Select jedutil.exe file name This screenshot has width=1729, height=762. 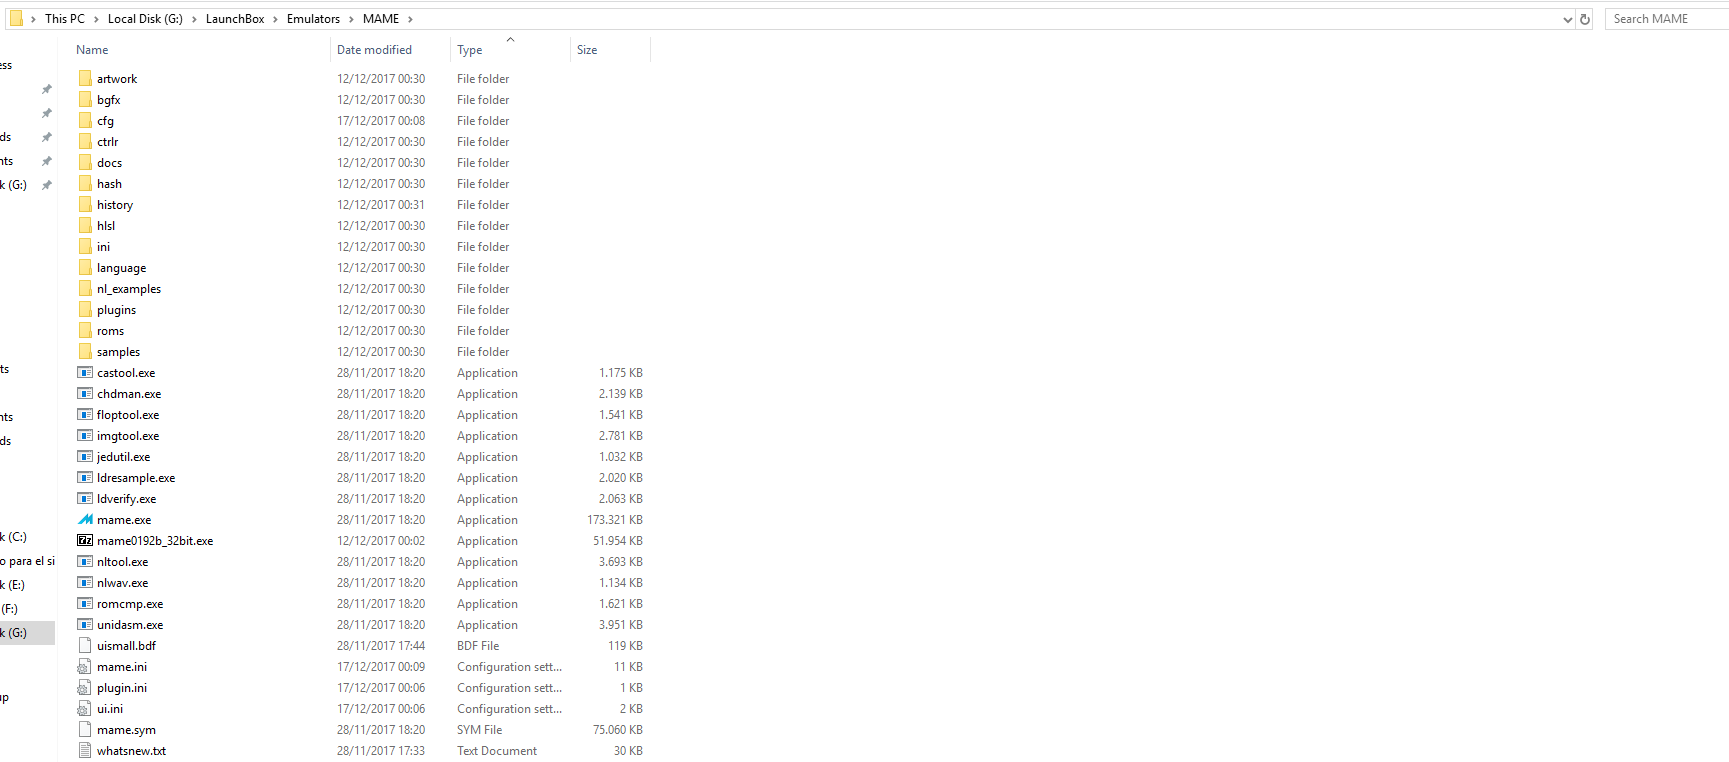tap(123, 456)
